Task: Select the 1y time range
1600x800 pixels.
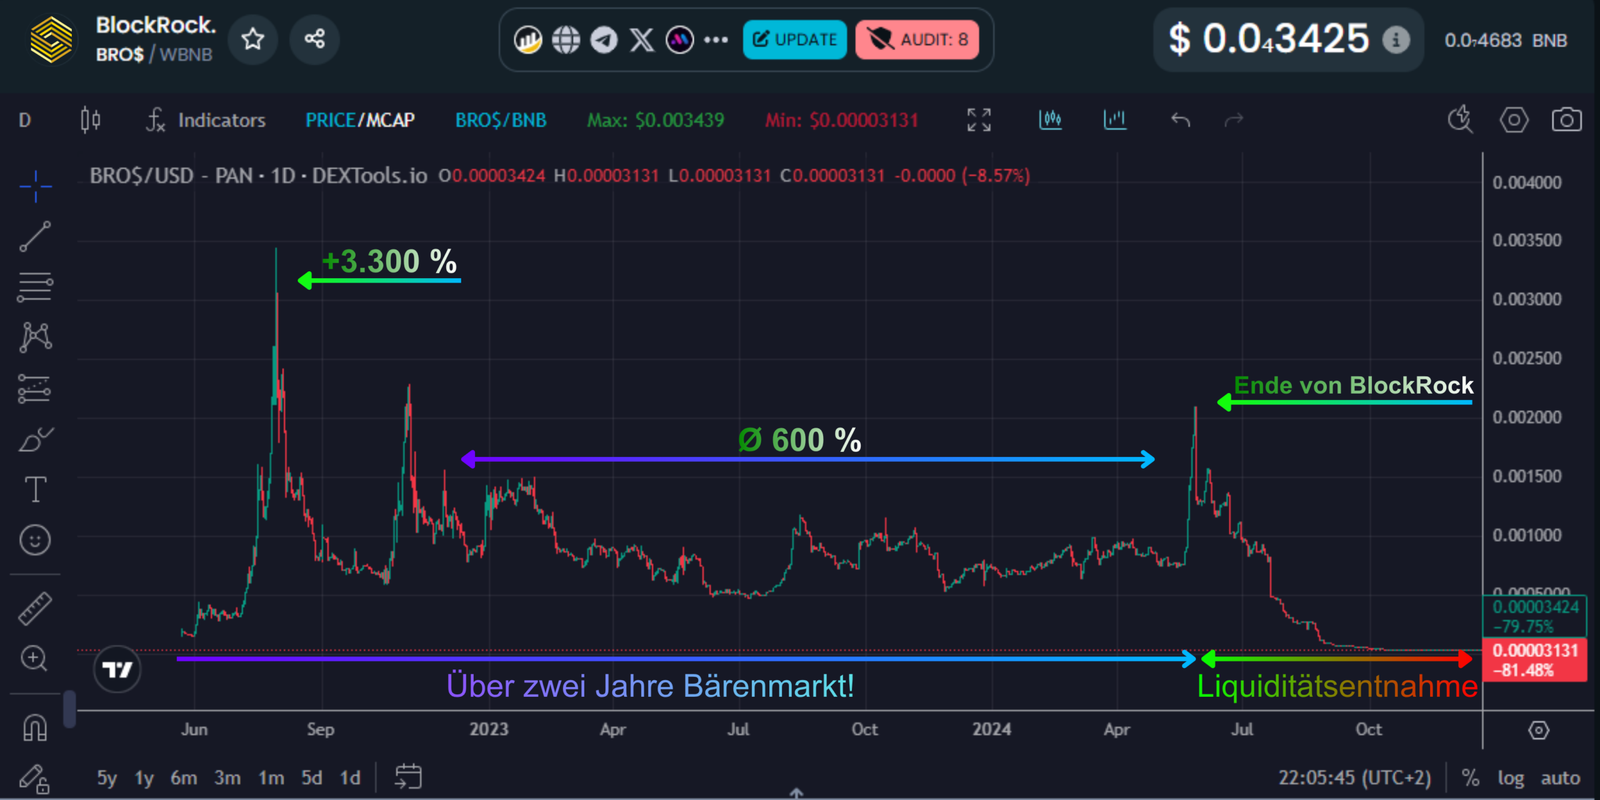Action: pos(144,778)
